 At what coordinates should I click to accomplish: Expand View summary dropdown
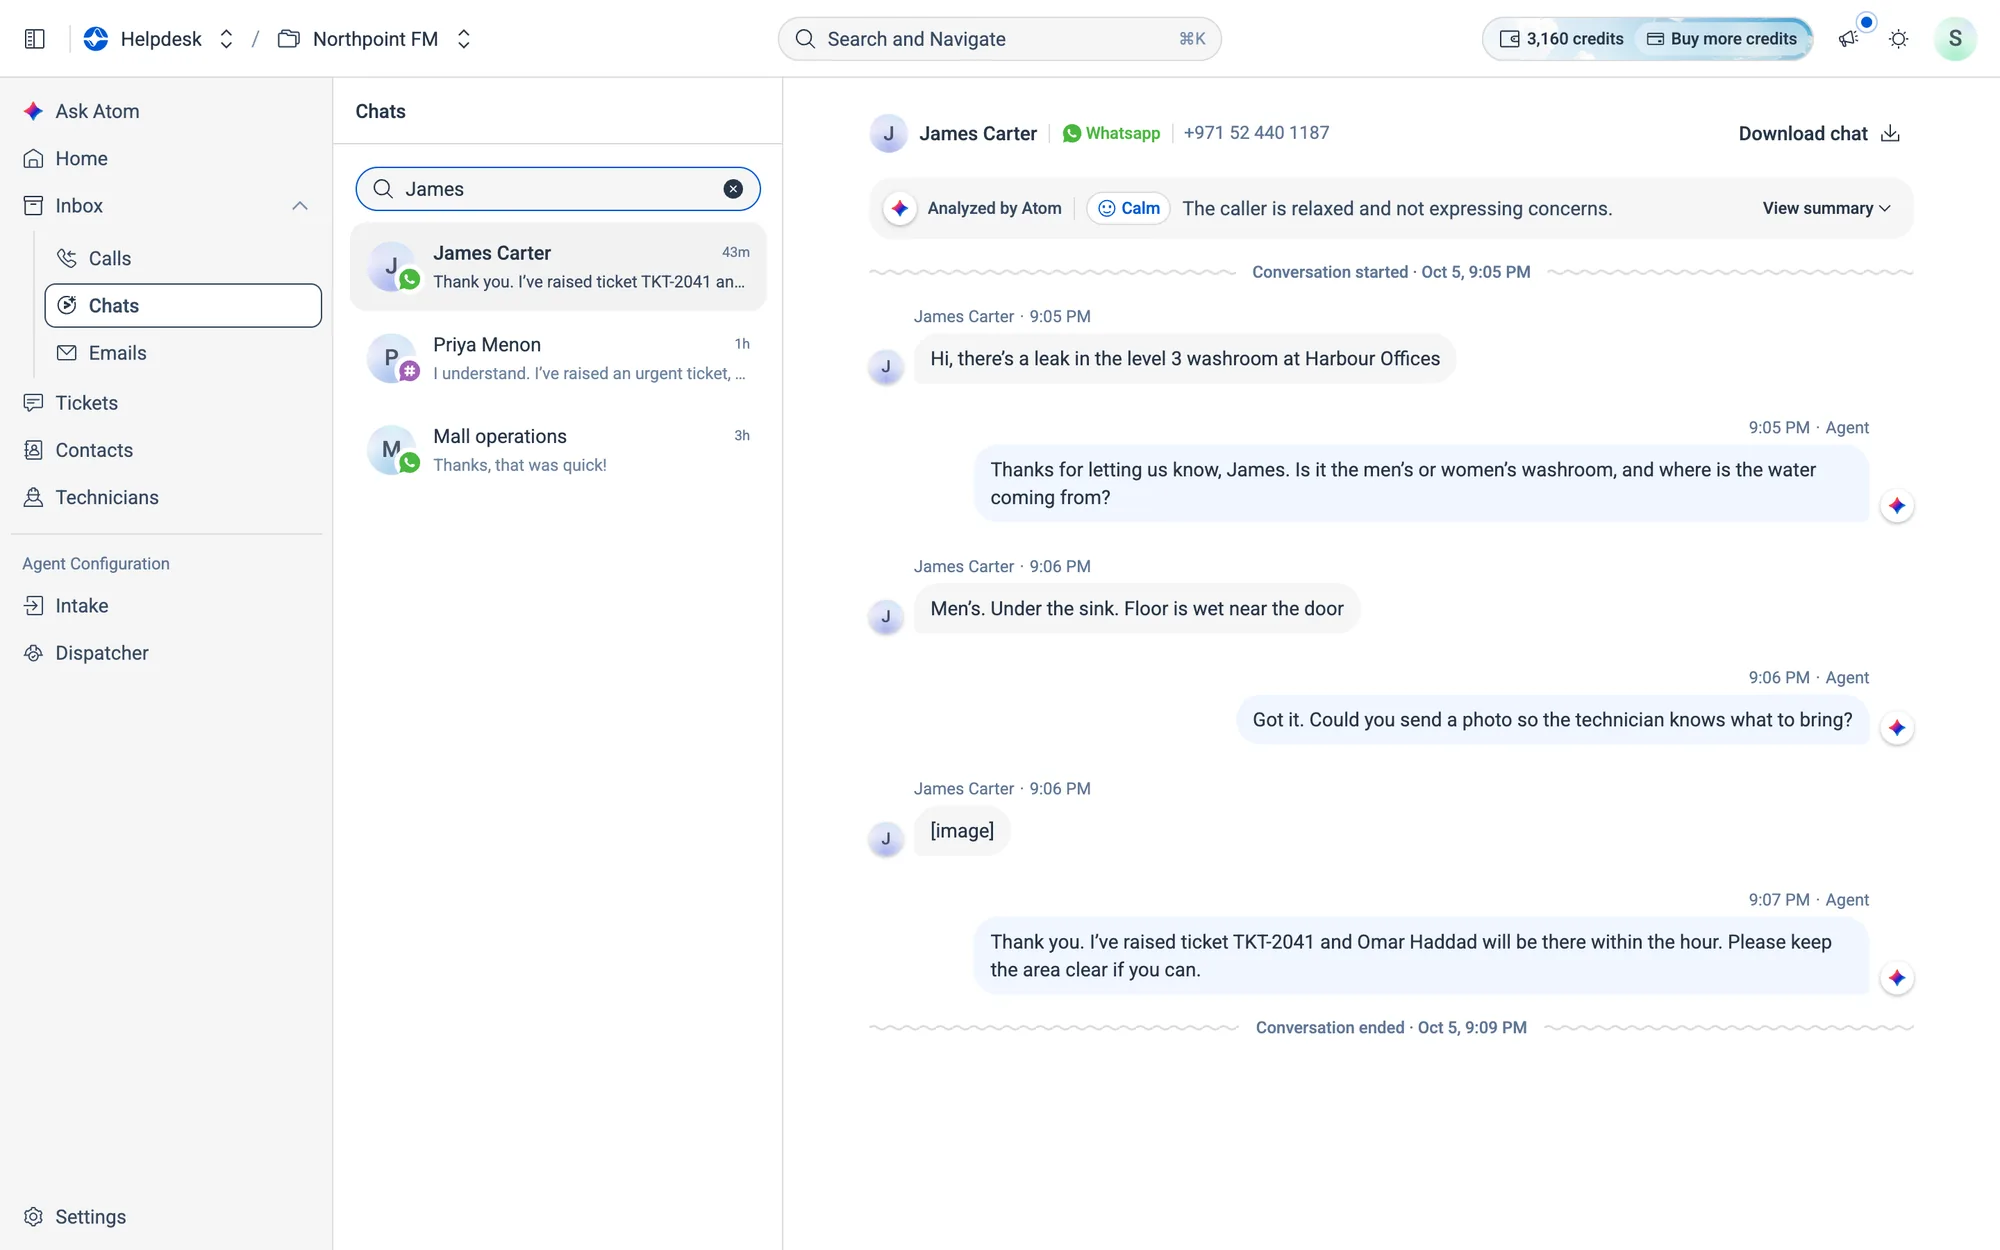pos(1826,208)
